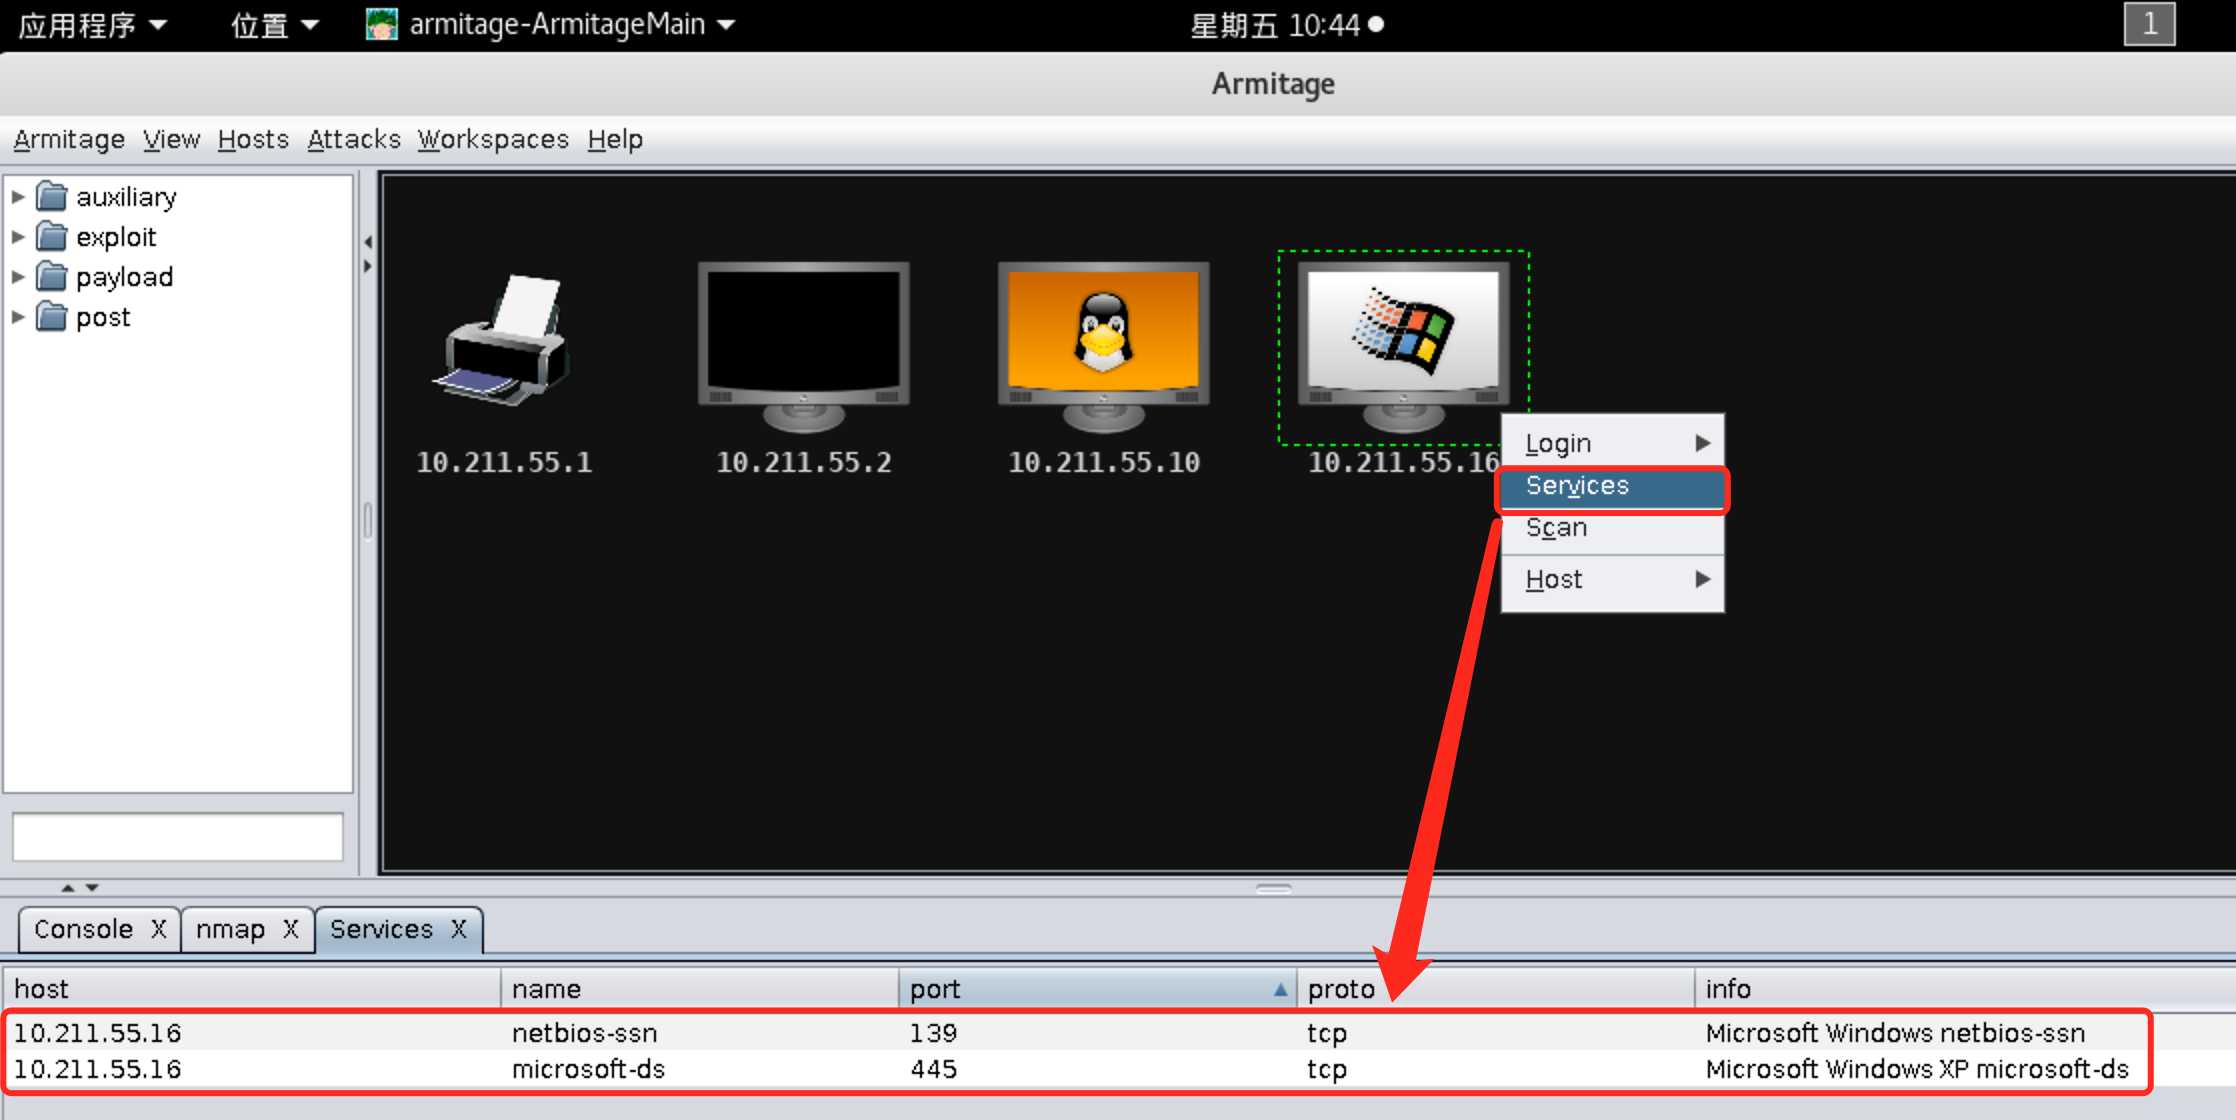Open the Armitage top-level menu

click(67, 139)
